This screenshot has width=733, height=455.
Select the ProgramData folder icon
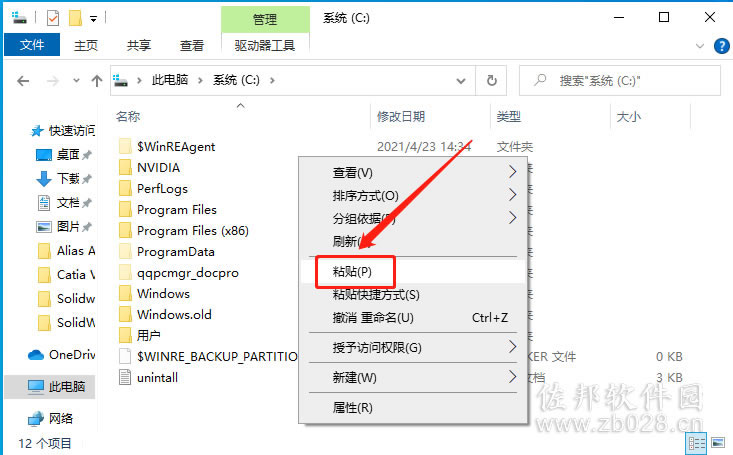click(x=125, y=252)
